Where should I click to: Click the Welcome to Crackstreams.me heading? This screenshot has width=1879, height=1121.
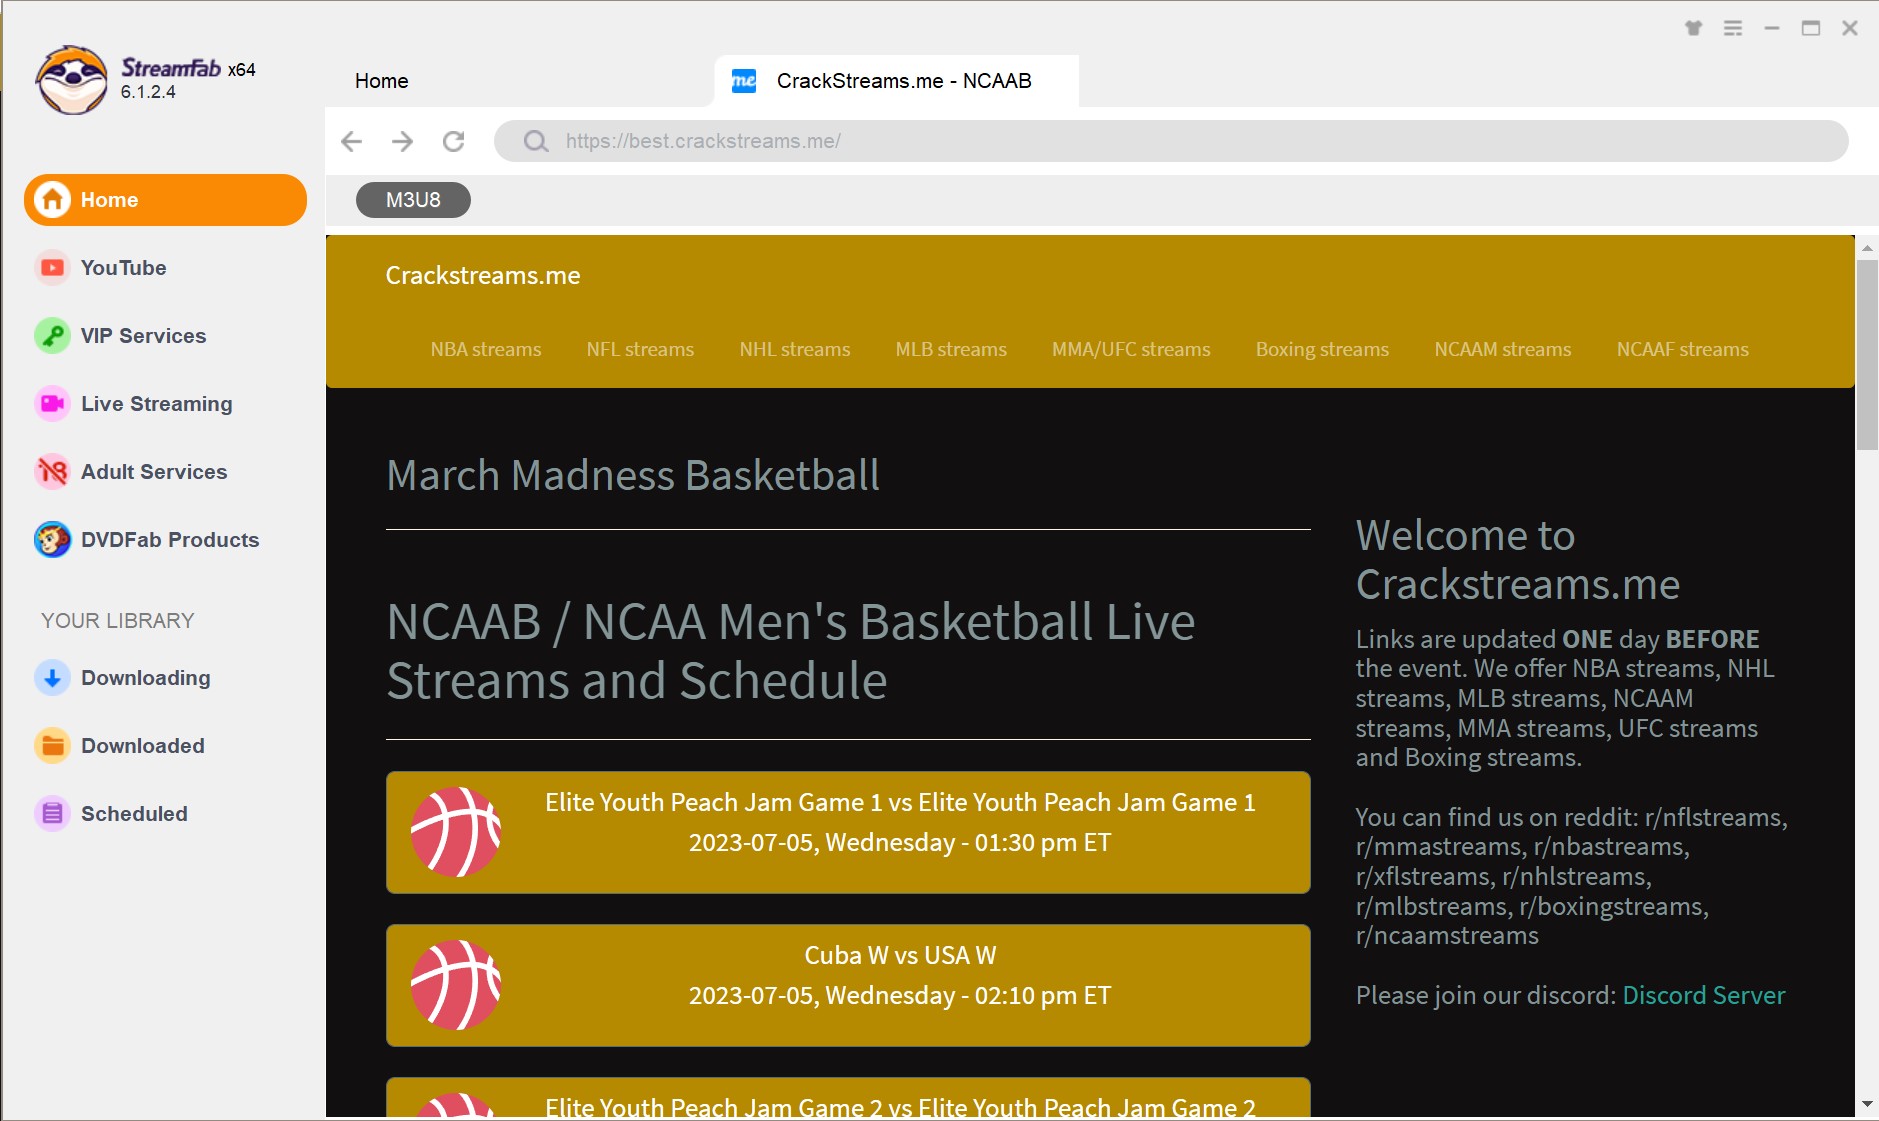pyautogui.click(x=1517, y=560)
